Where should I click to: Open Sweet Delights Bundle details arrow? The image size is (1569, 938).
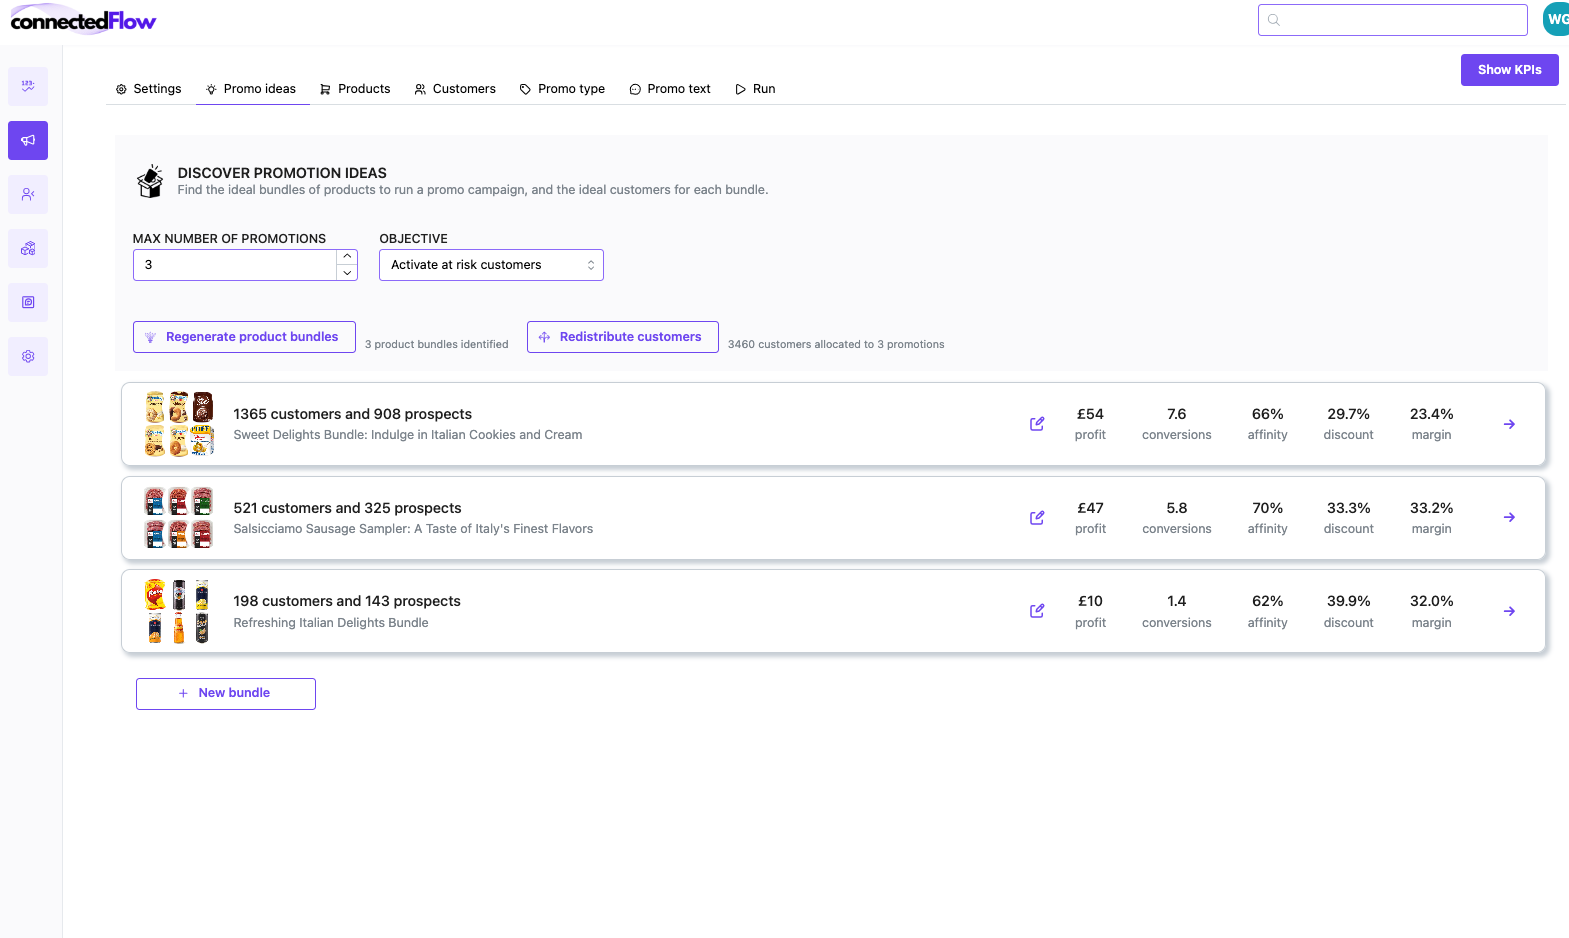pyautogui.click(x=1509, y=424)
